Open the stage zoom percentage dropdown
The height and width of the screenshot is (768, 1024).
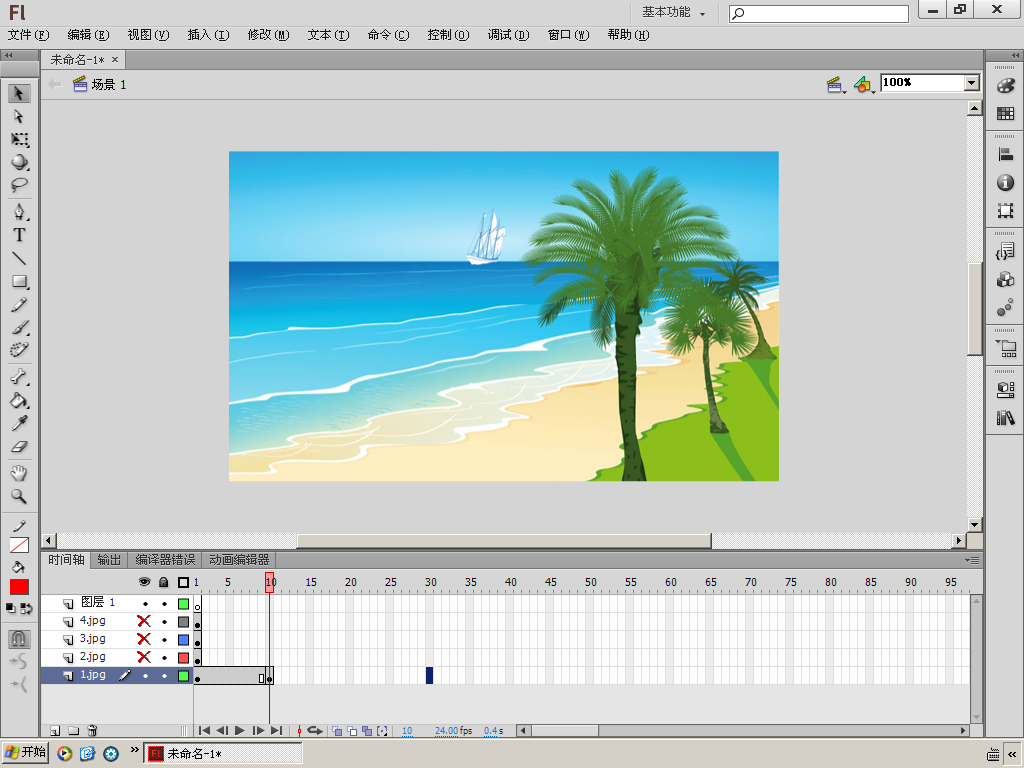971,83
